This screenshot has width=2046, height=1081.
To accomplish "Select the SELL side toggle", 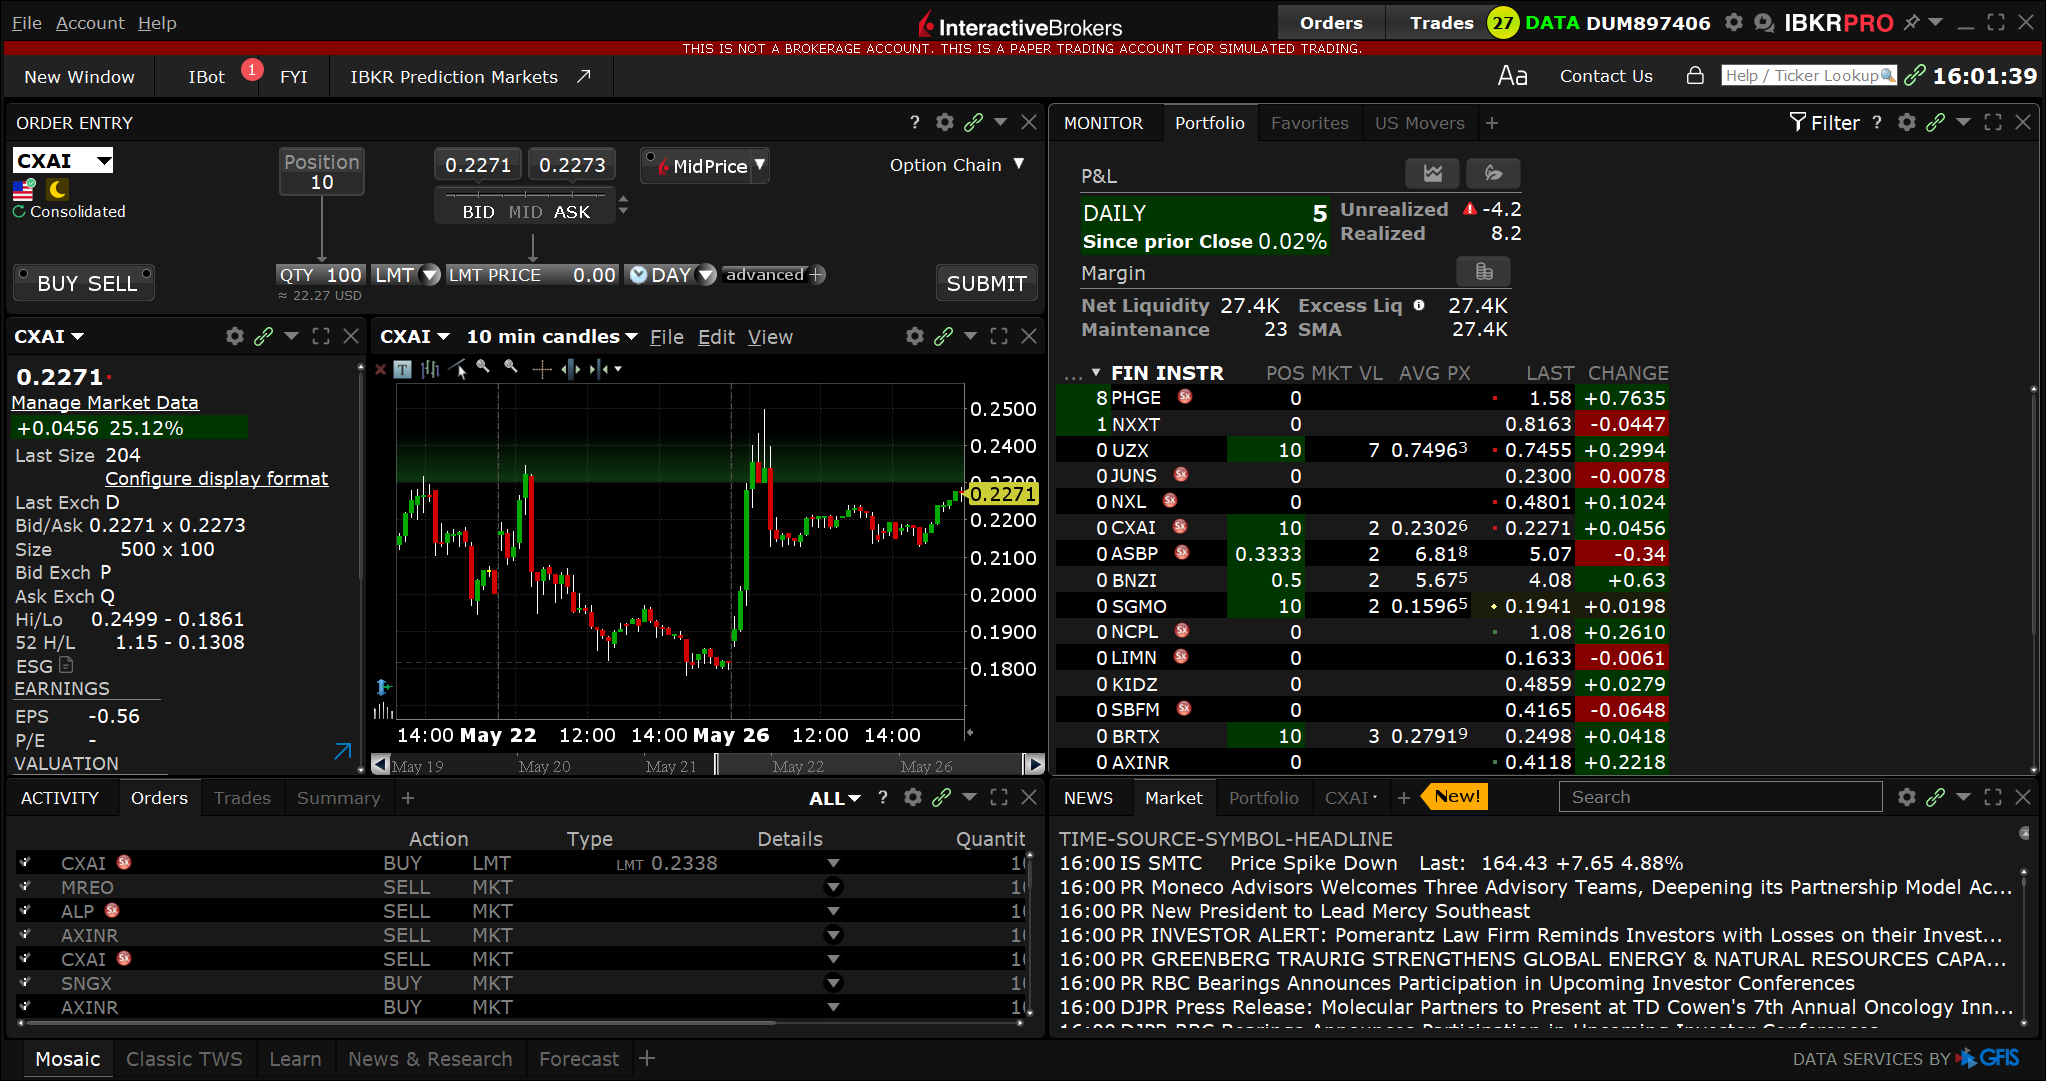I will (x=113, y=283).
